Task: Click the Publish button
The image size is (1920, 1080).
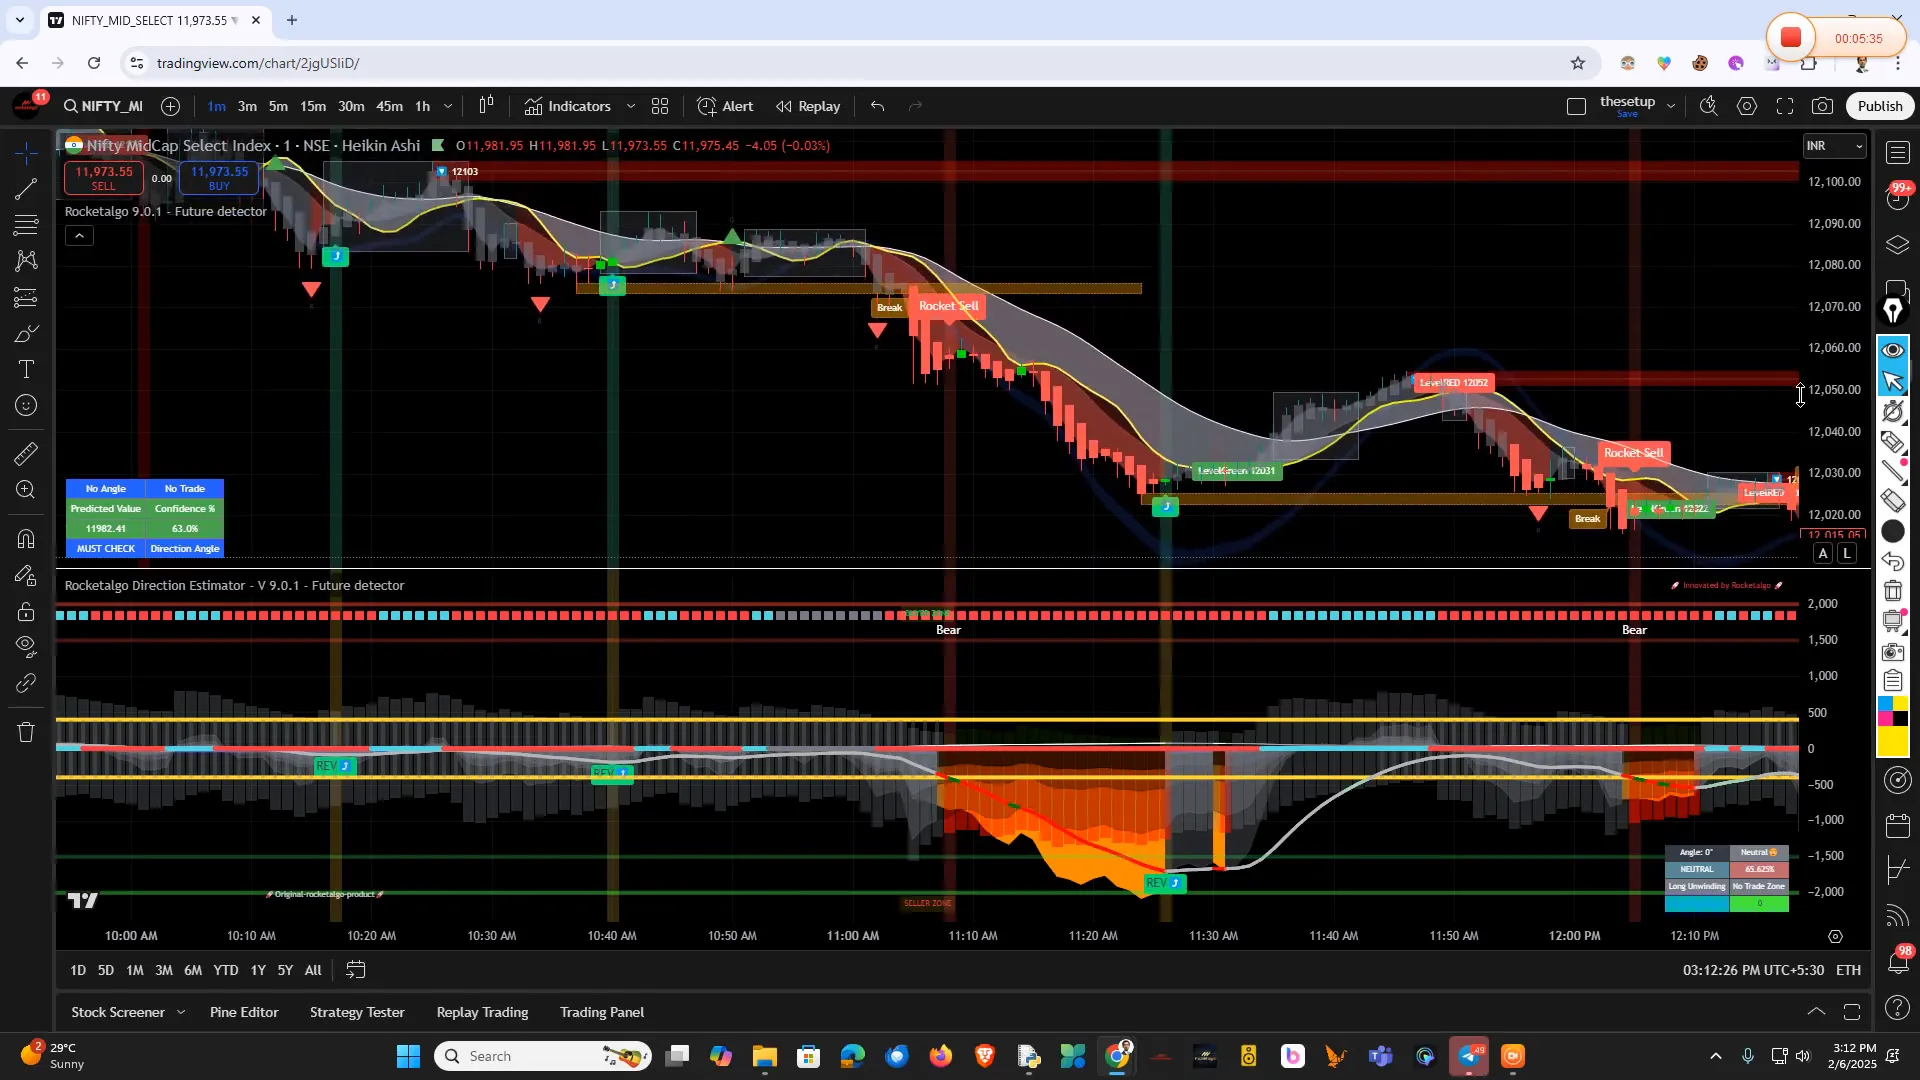Action: pos(1880,105)
